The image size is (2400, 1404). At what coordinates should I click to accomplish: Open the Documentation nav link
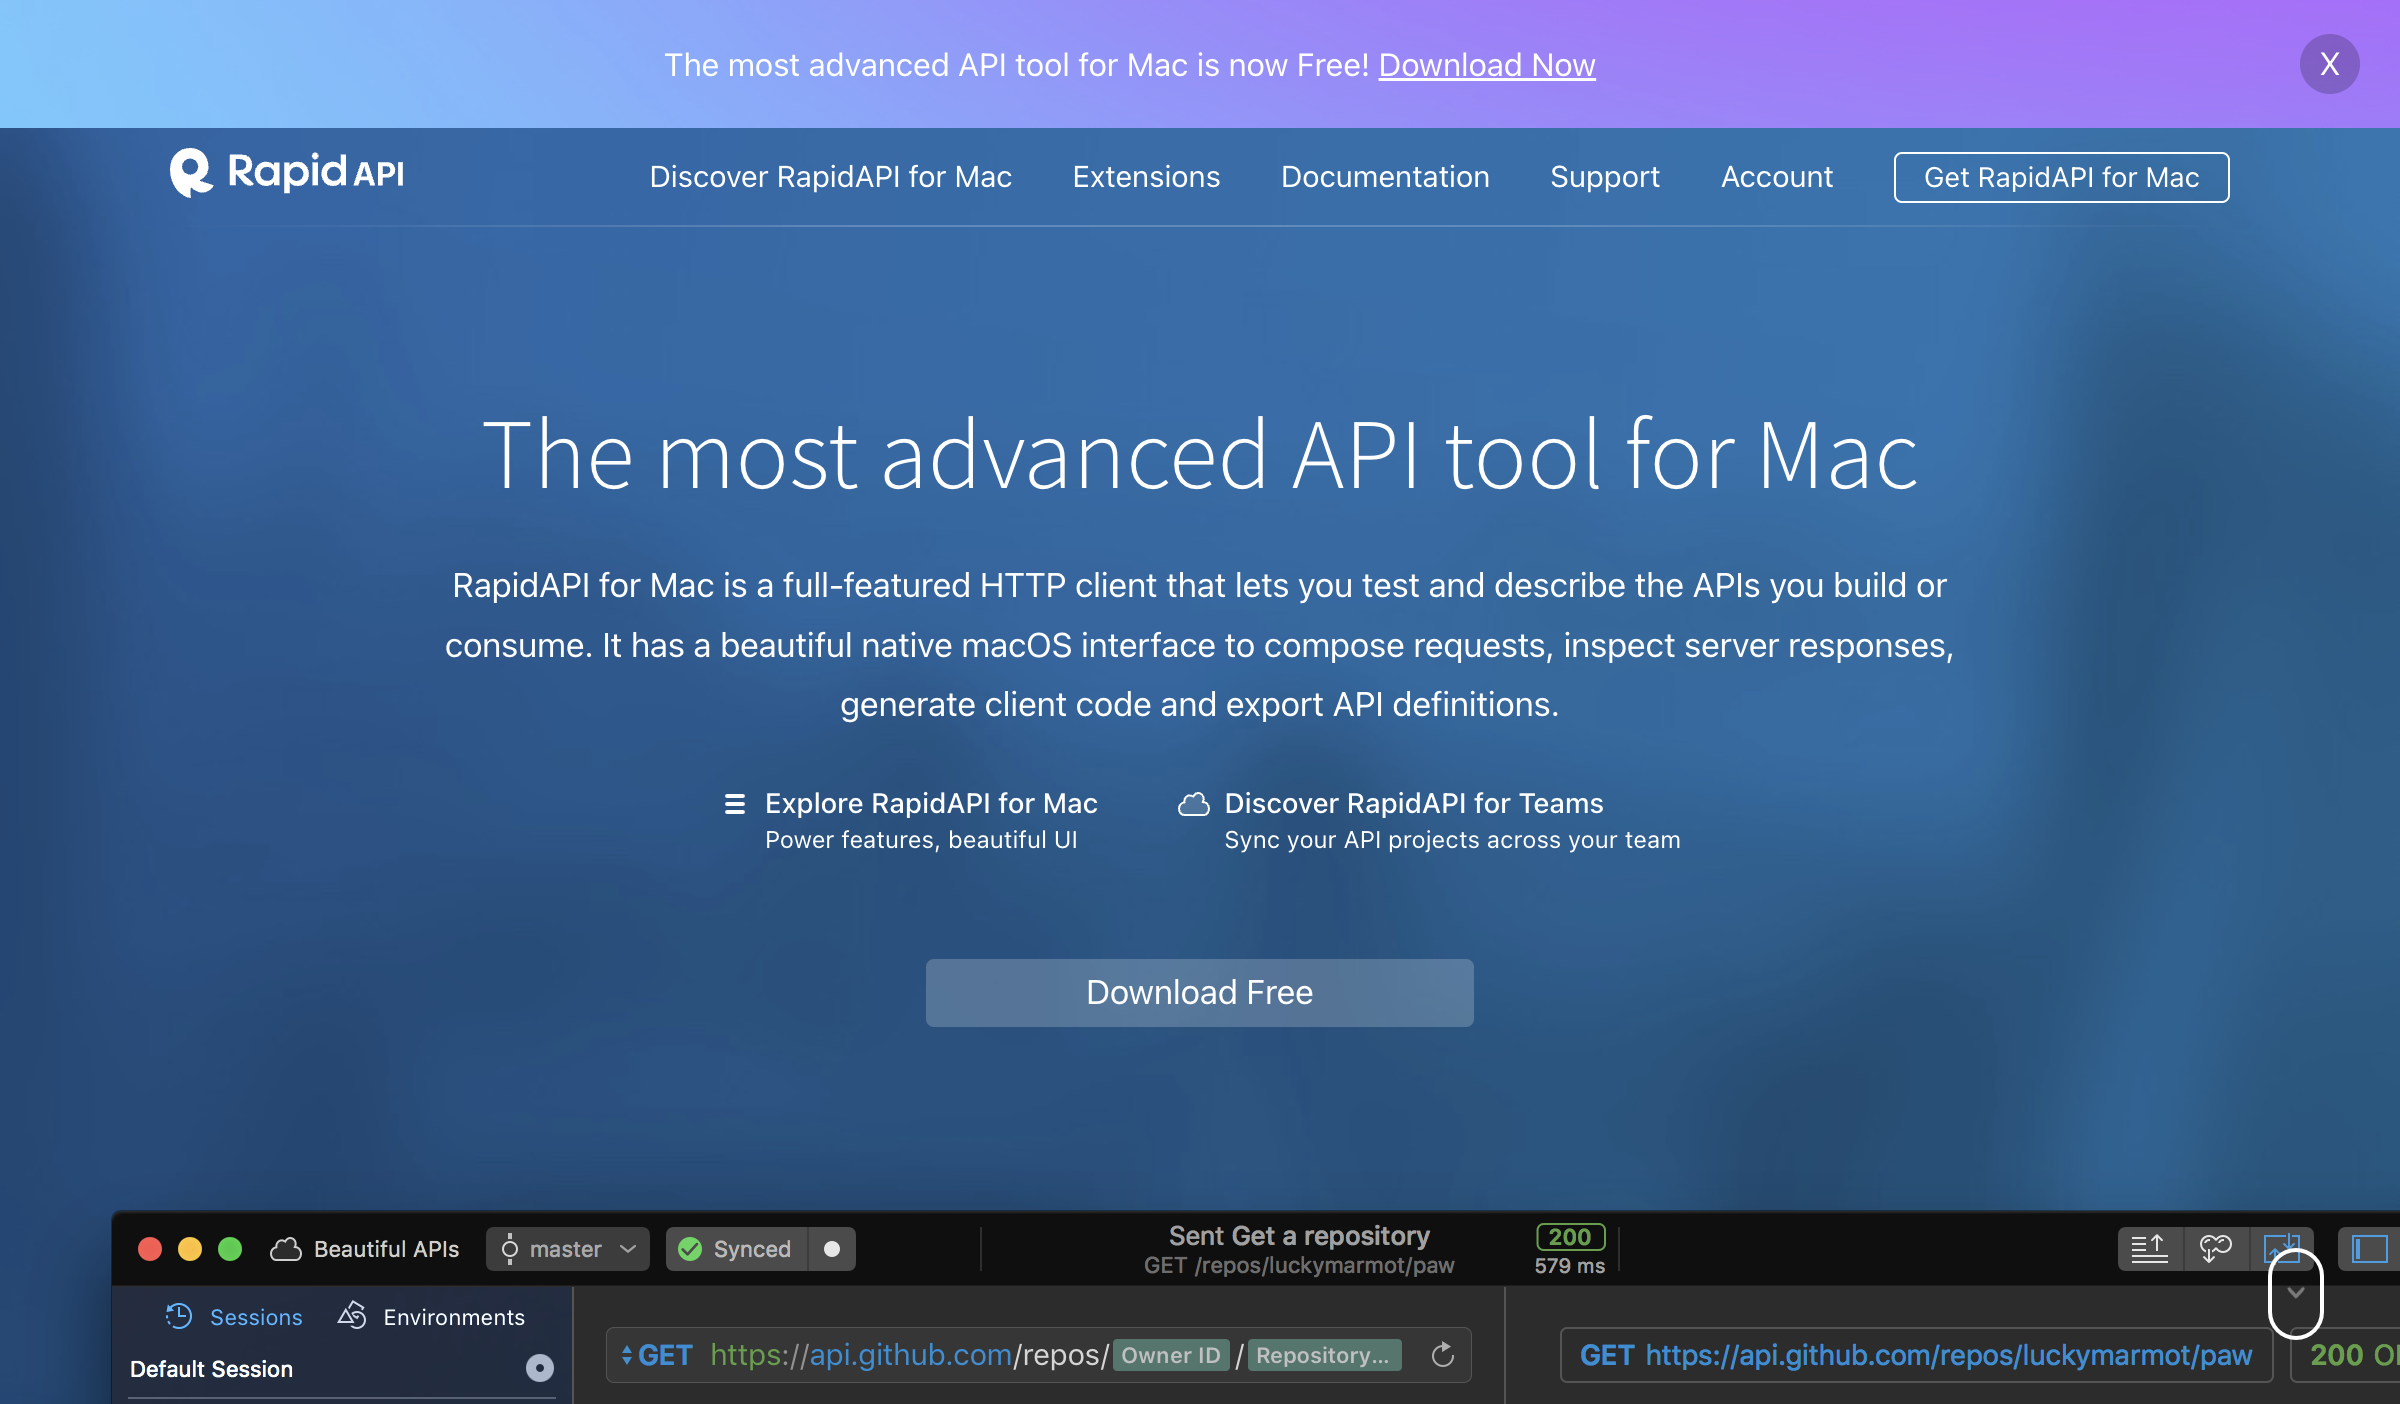(x=1385, y=177)
